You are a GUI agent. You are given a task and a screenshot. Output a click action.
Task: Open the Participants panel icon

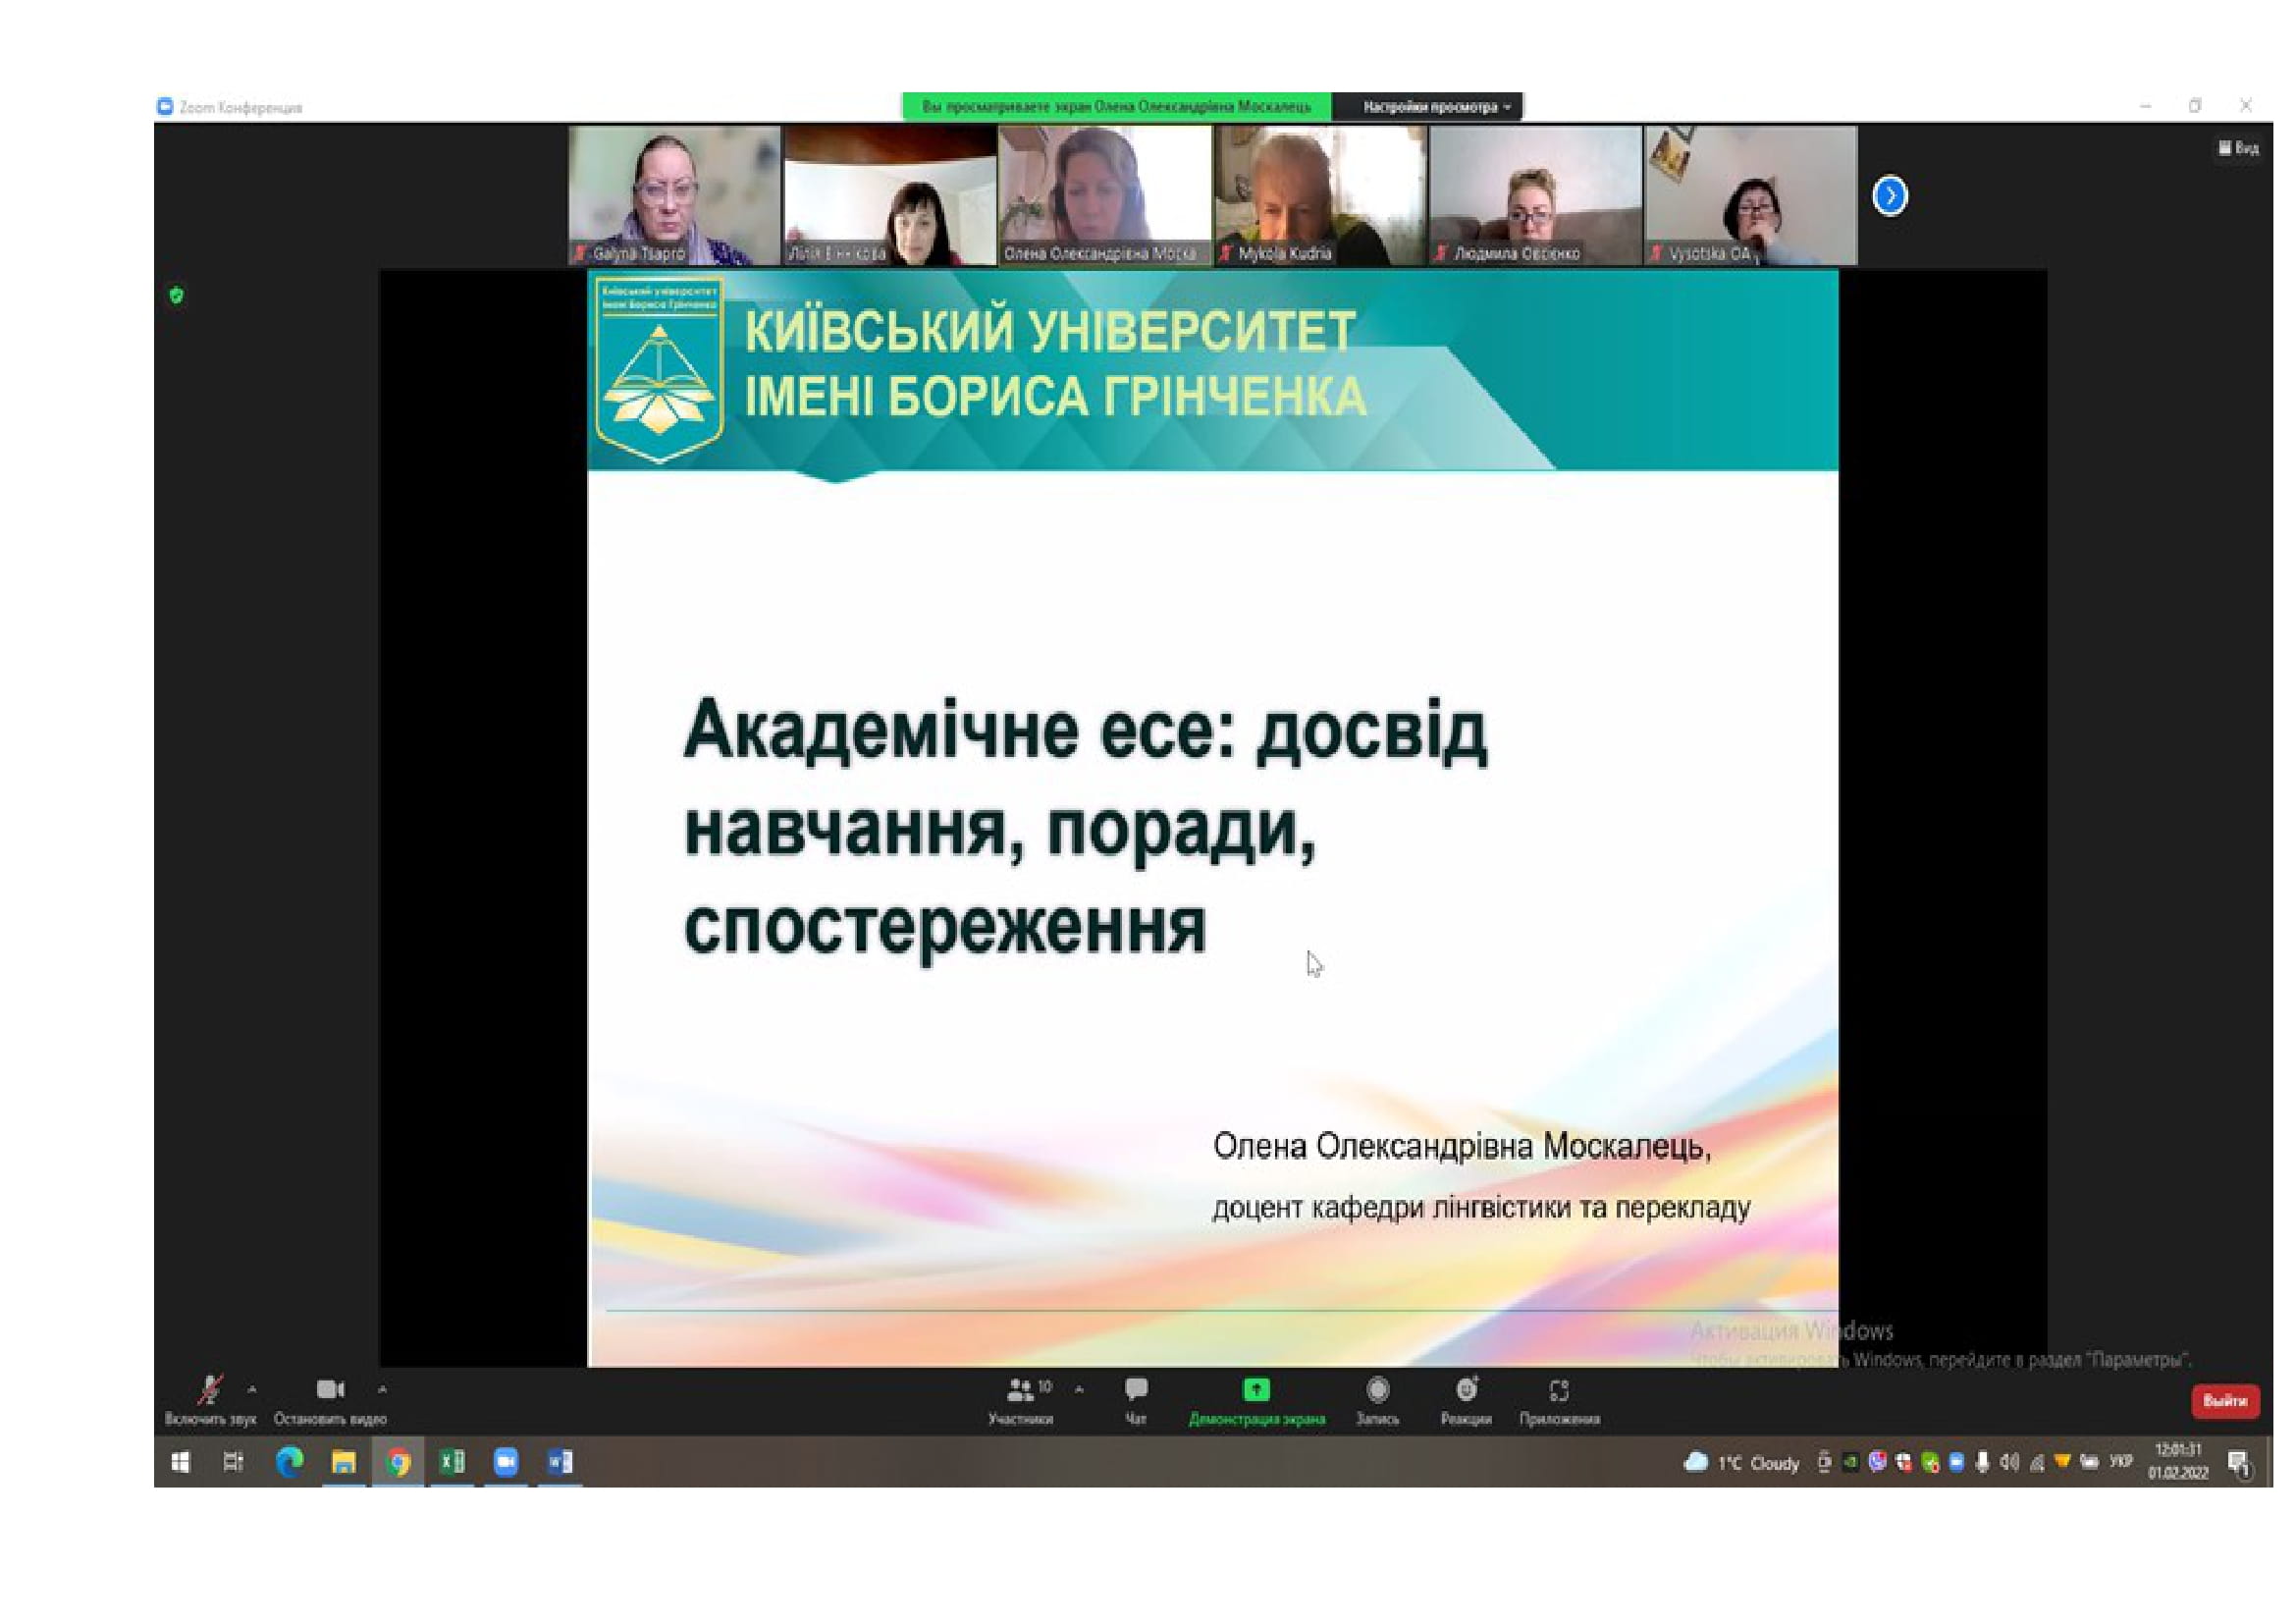1020,1390
